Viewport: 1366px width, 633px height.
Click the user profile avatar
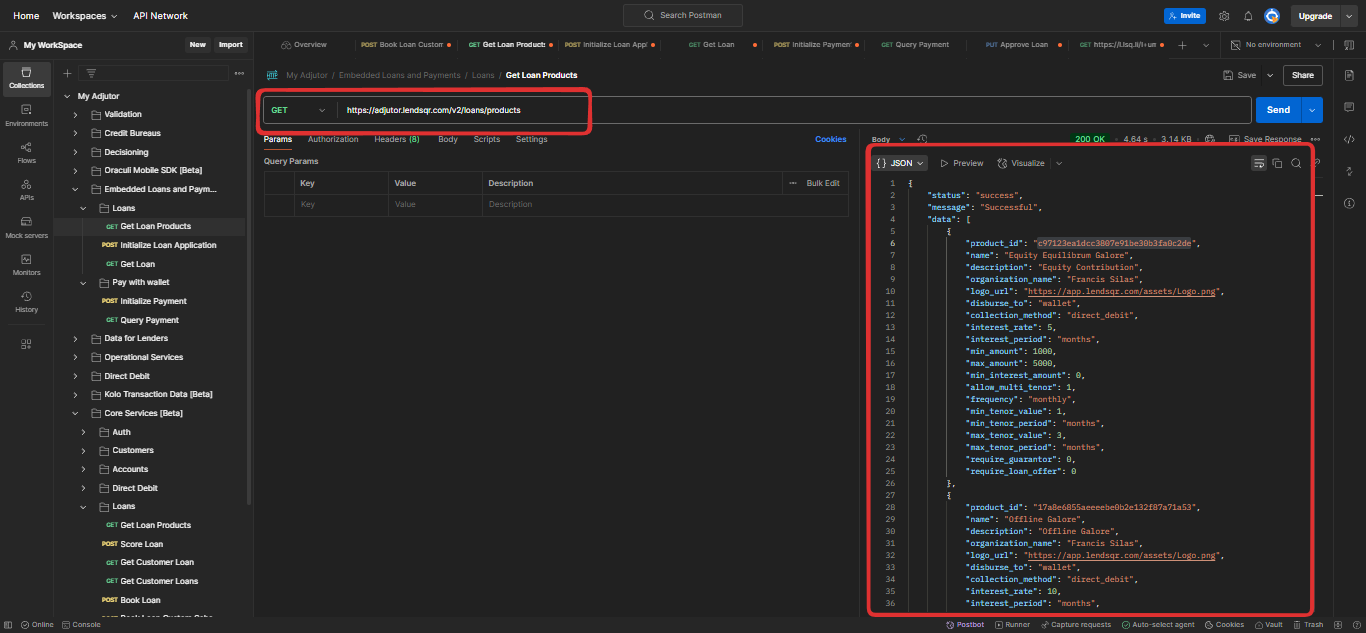tap(1272, 16)
